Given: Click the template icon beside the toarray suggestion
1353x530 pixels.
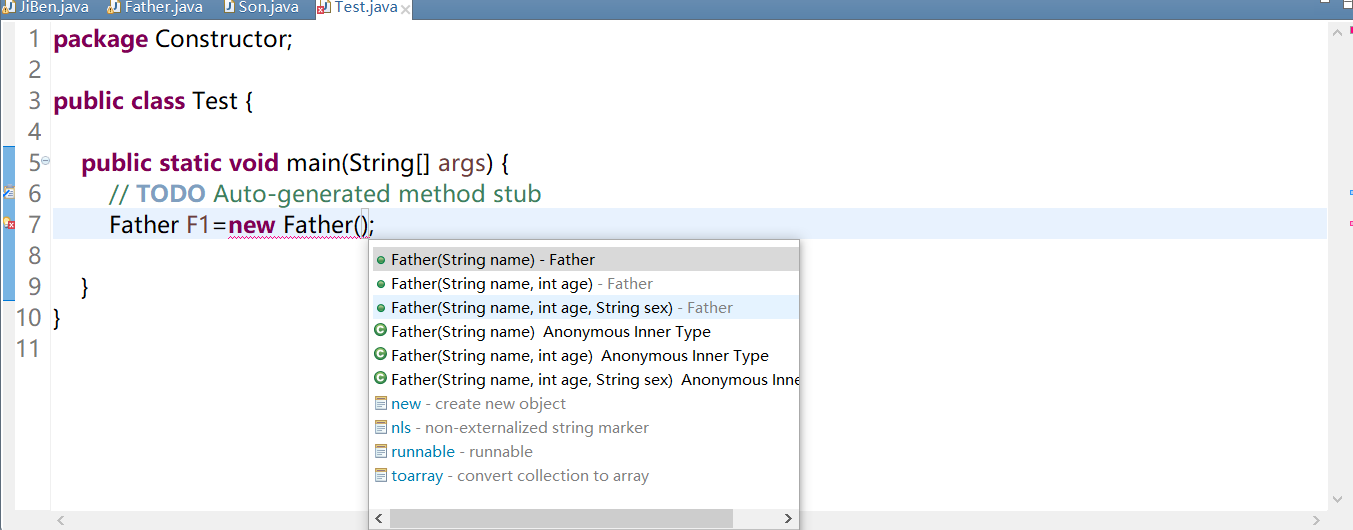Looking at the screenshot, I should point(380,475).
